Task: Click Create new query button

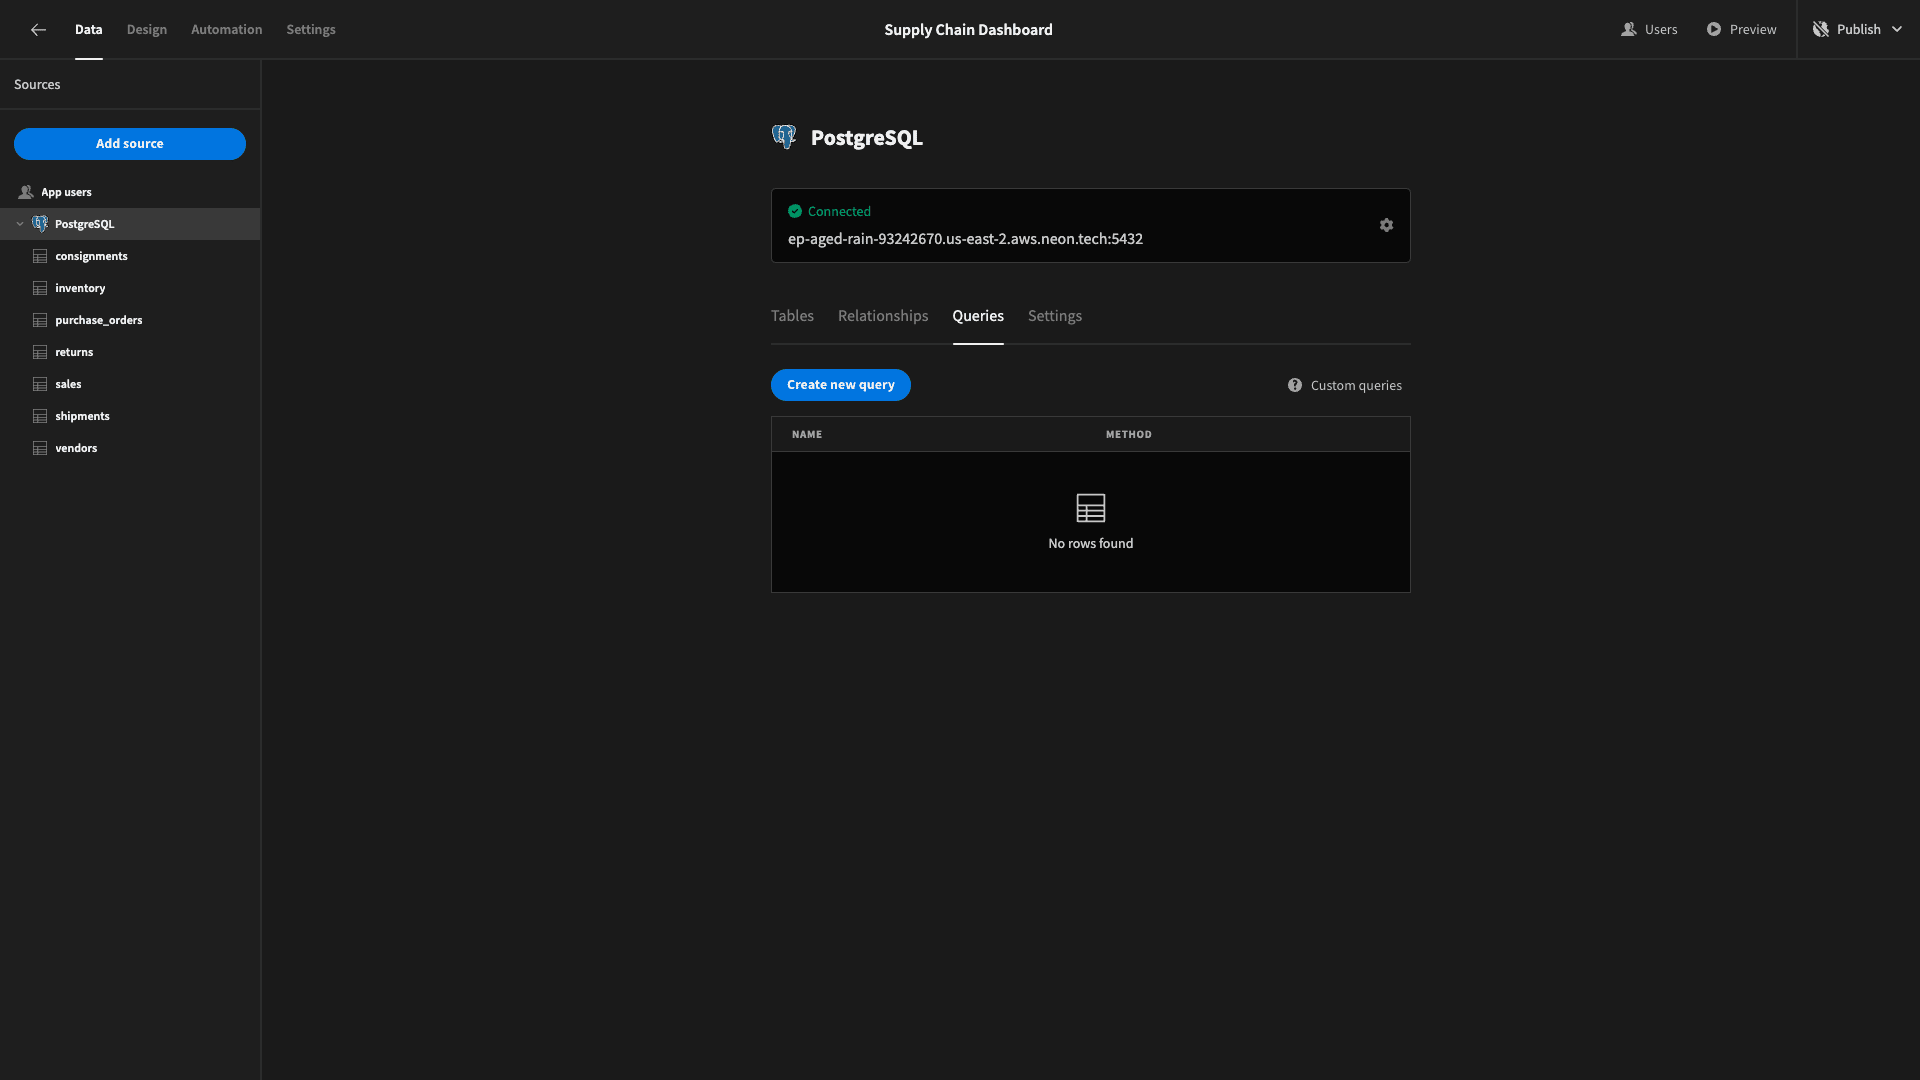Action: pyautogui.click(x=840, y=384)
